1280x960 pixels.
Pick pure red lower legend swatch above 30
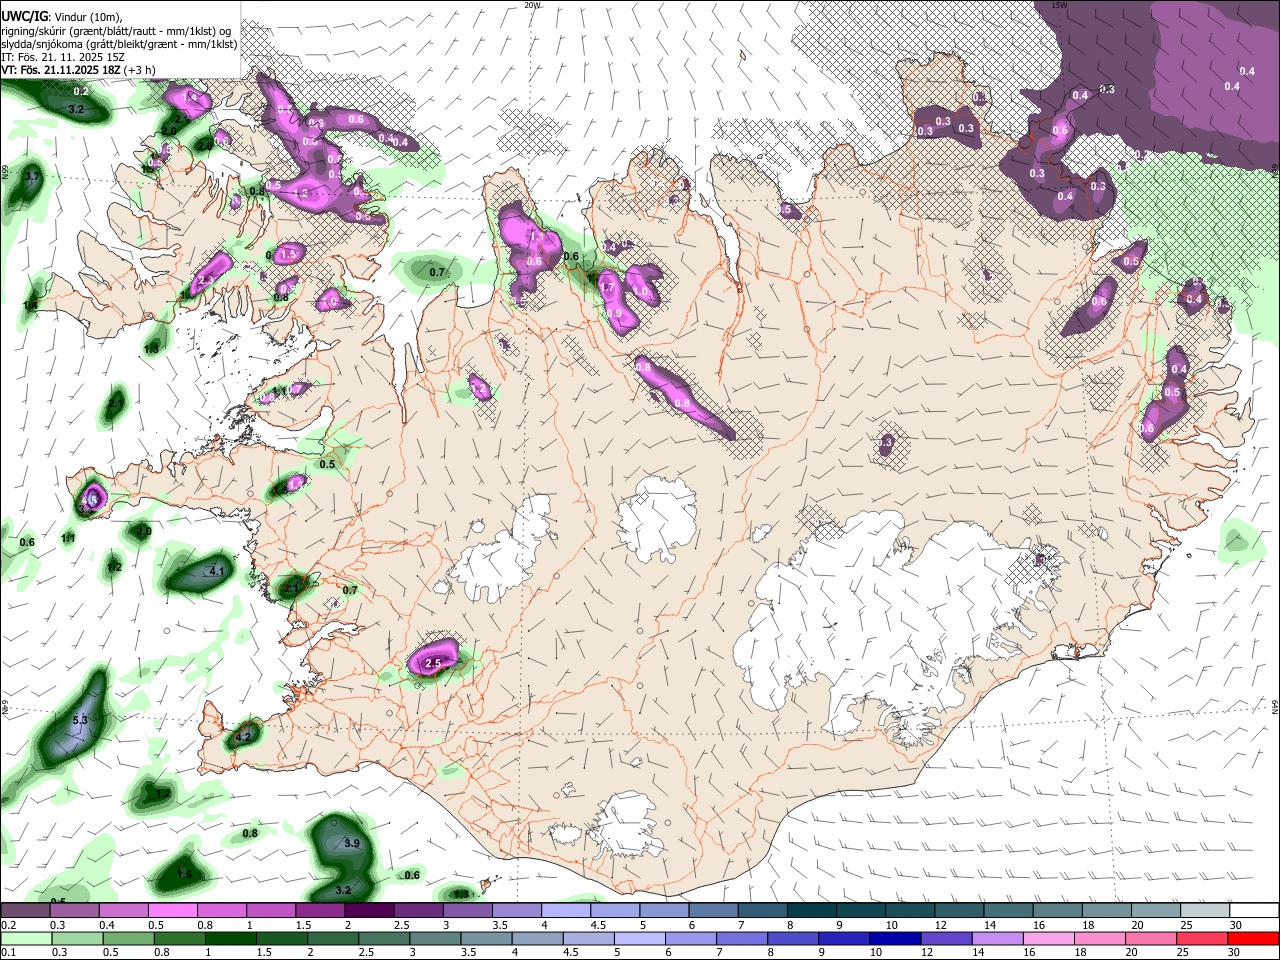pyautogui.click(x=1254, y=938)
